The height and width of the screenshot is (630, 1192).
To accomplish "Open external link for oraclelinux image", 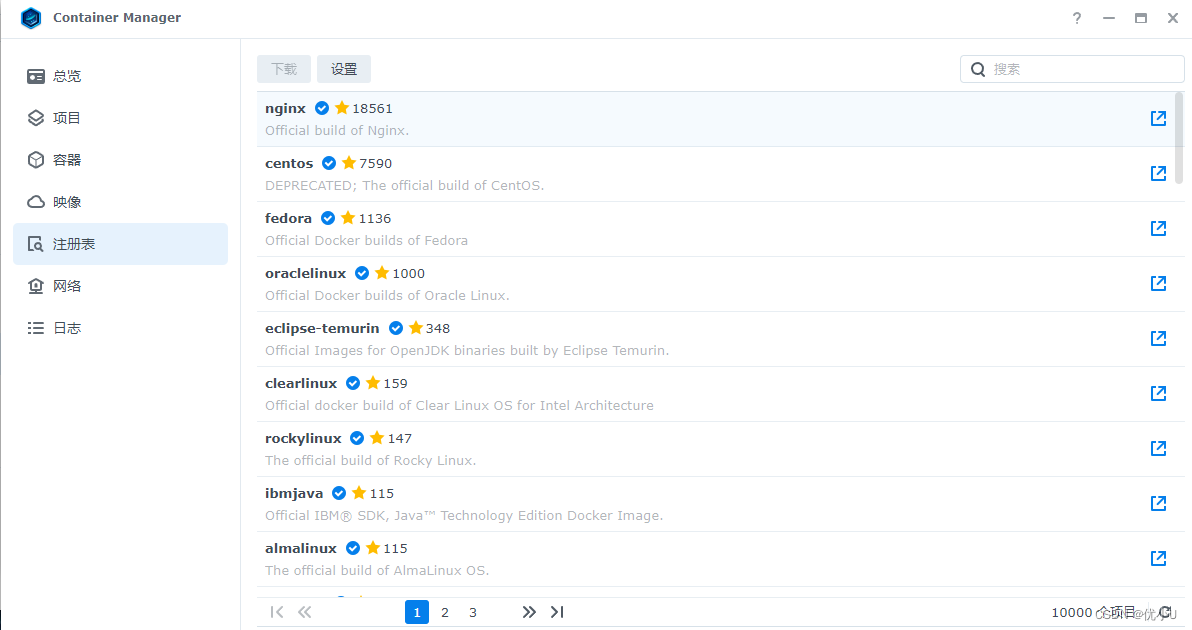I will point(1158,283).
